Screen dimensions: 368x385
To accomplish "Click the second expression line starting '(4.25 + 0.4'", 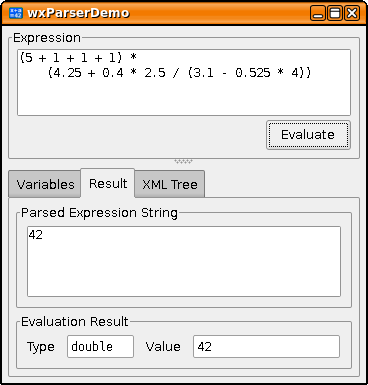I will (x=179, y=73).
